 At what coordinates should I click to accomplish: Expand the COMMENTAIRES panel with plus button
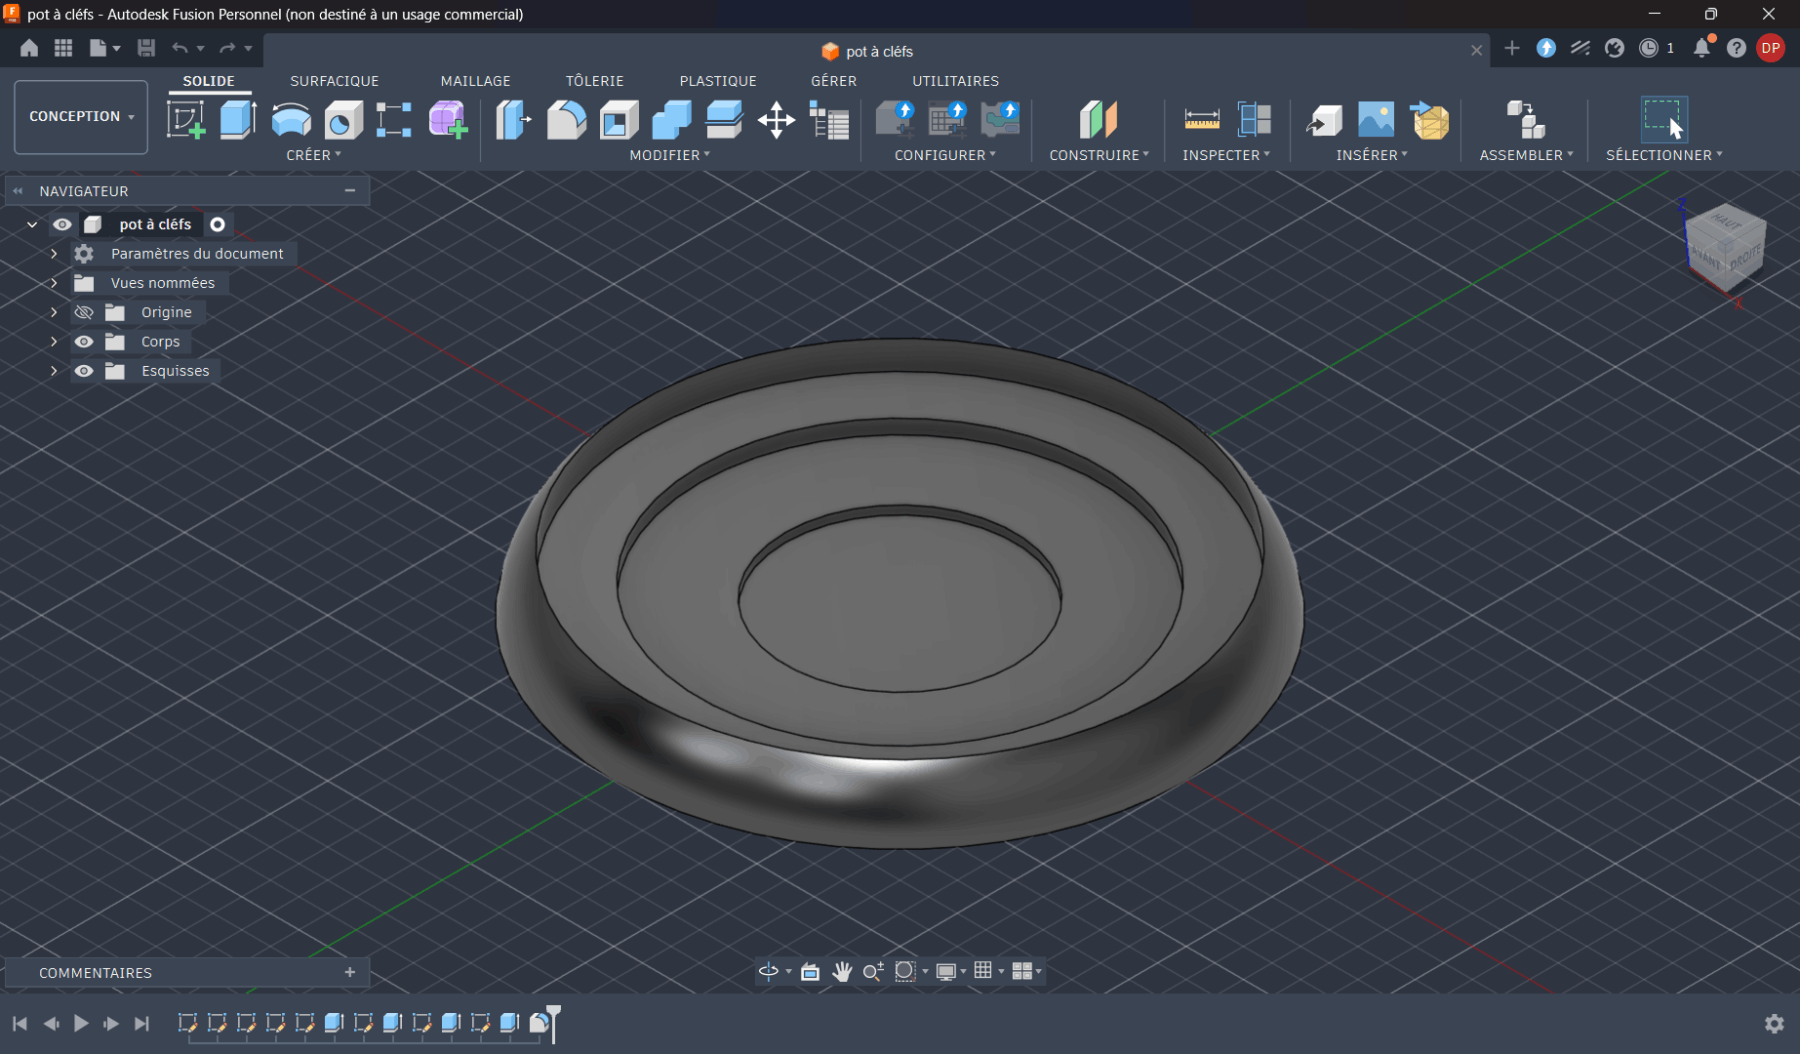pos(350,972)
